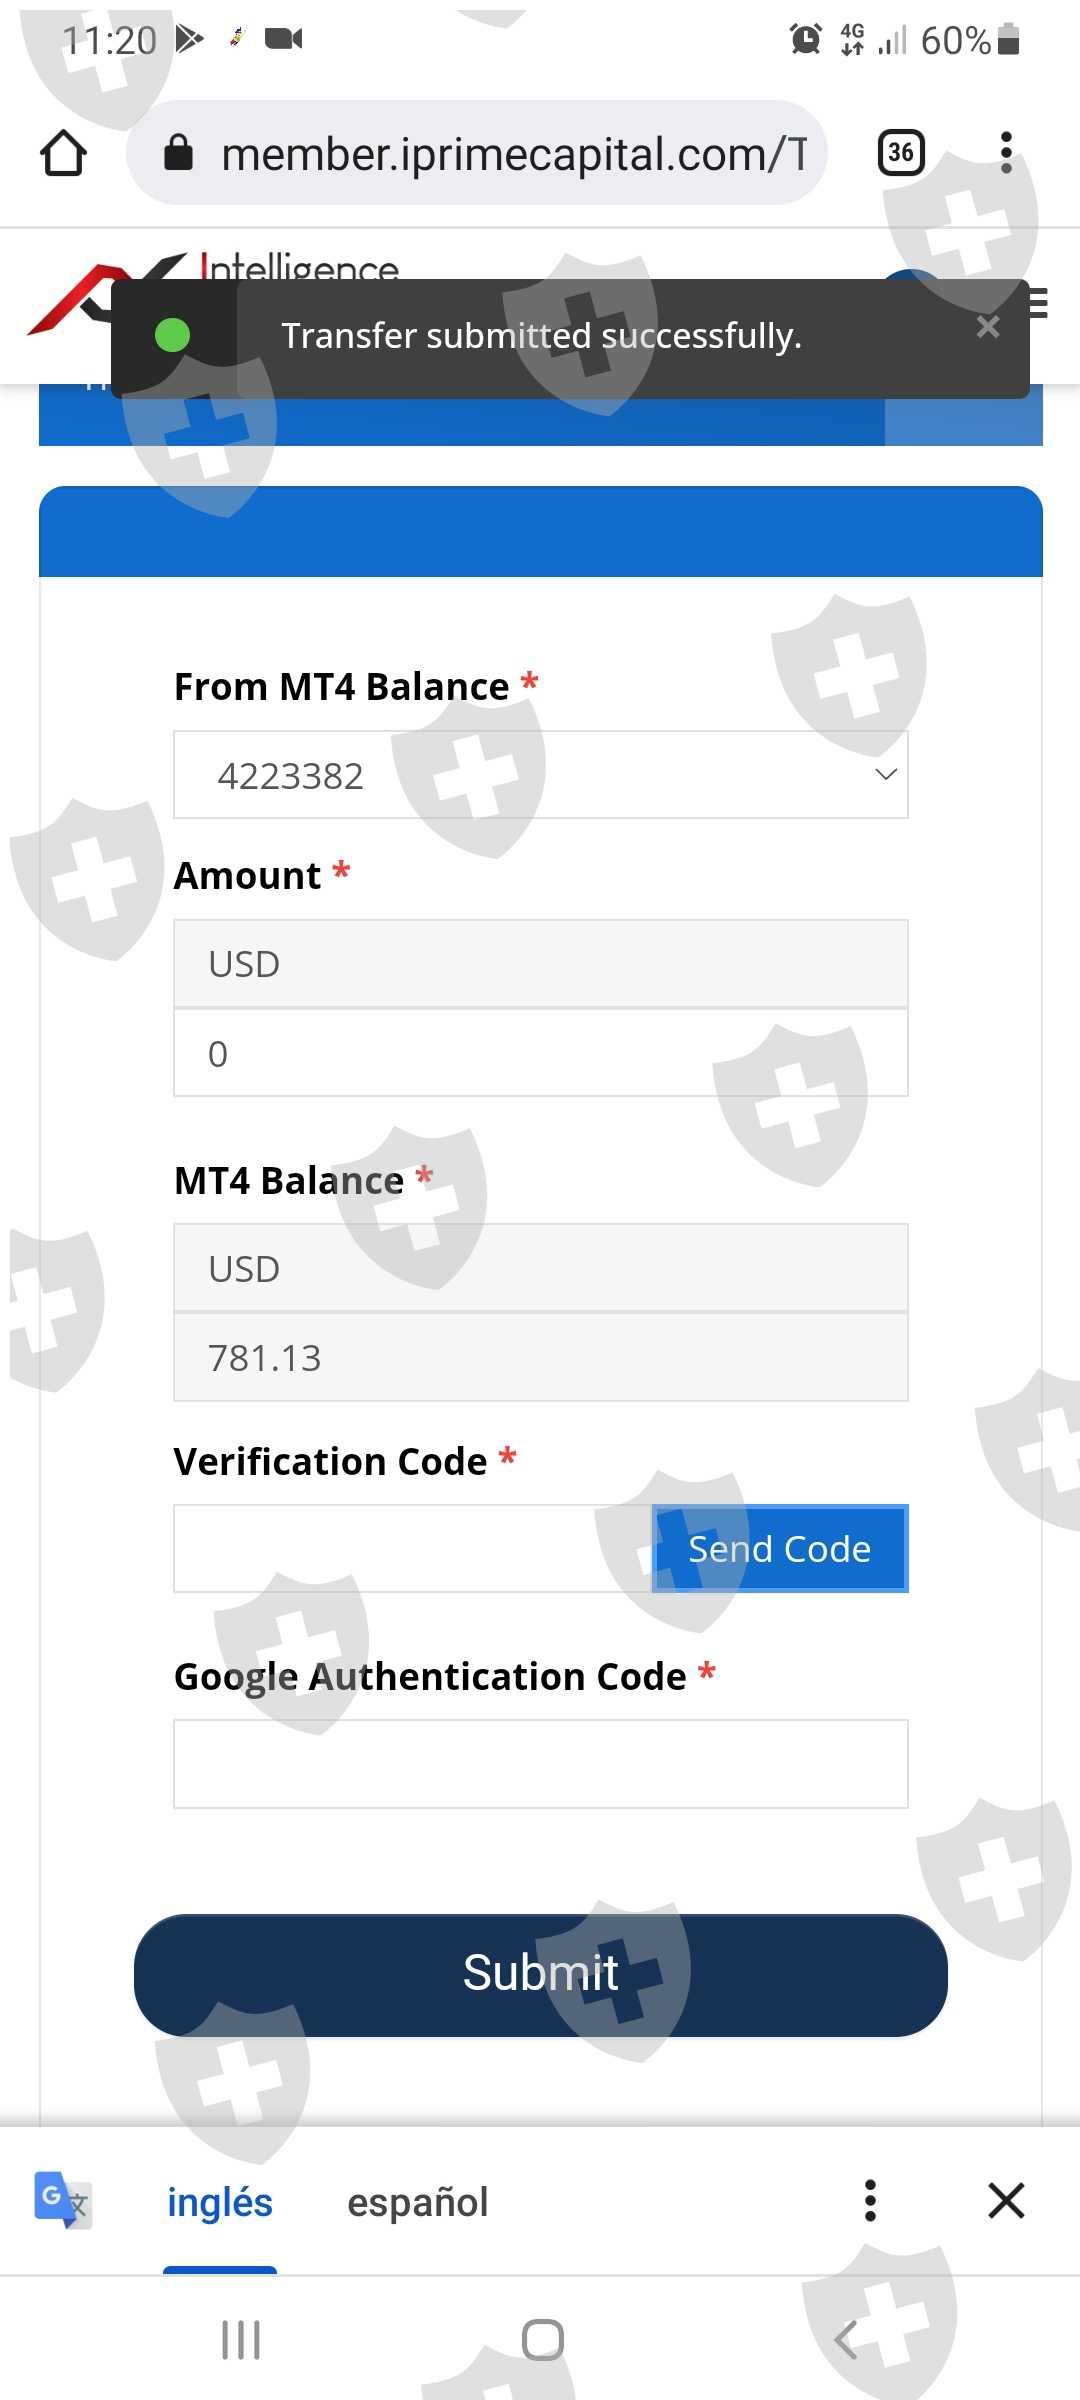Focus the Amount input field
This screenshot has height=2400, width=1080.
[x=540, y=1053]
